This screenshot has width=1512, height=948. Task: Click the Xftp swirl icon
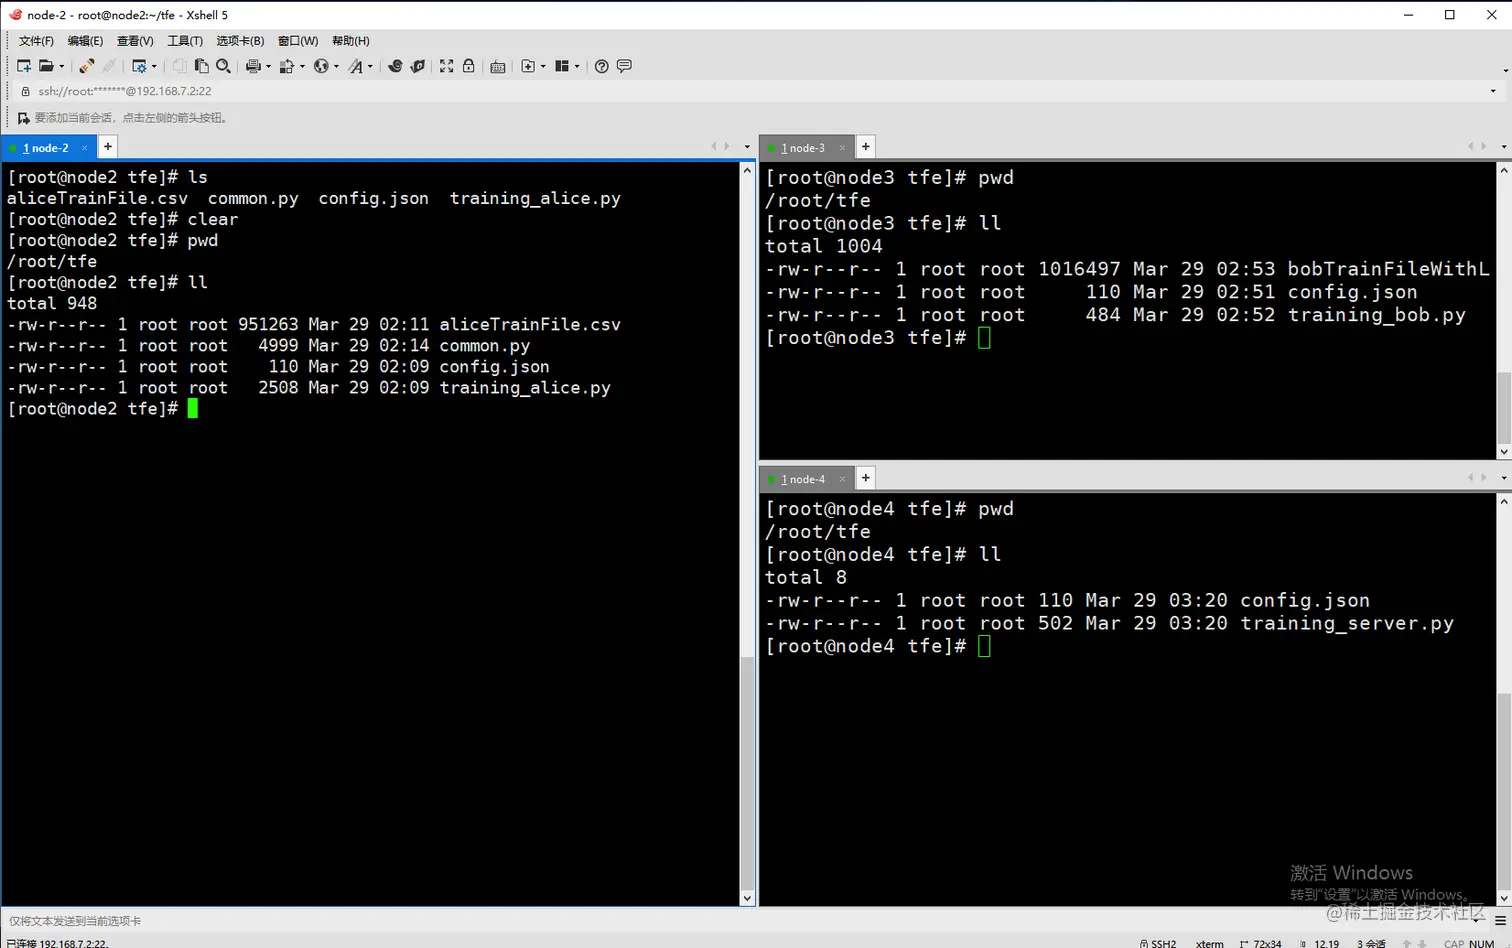396,66
